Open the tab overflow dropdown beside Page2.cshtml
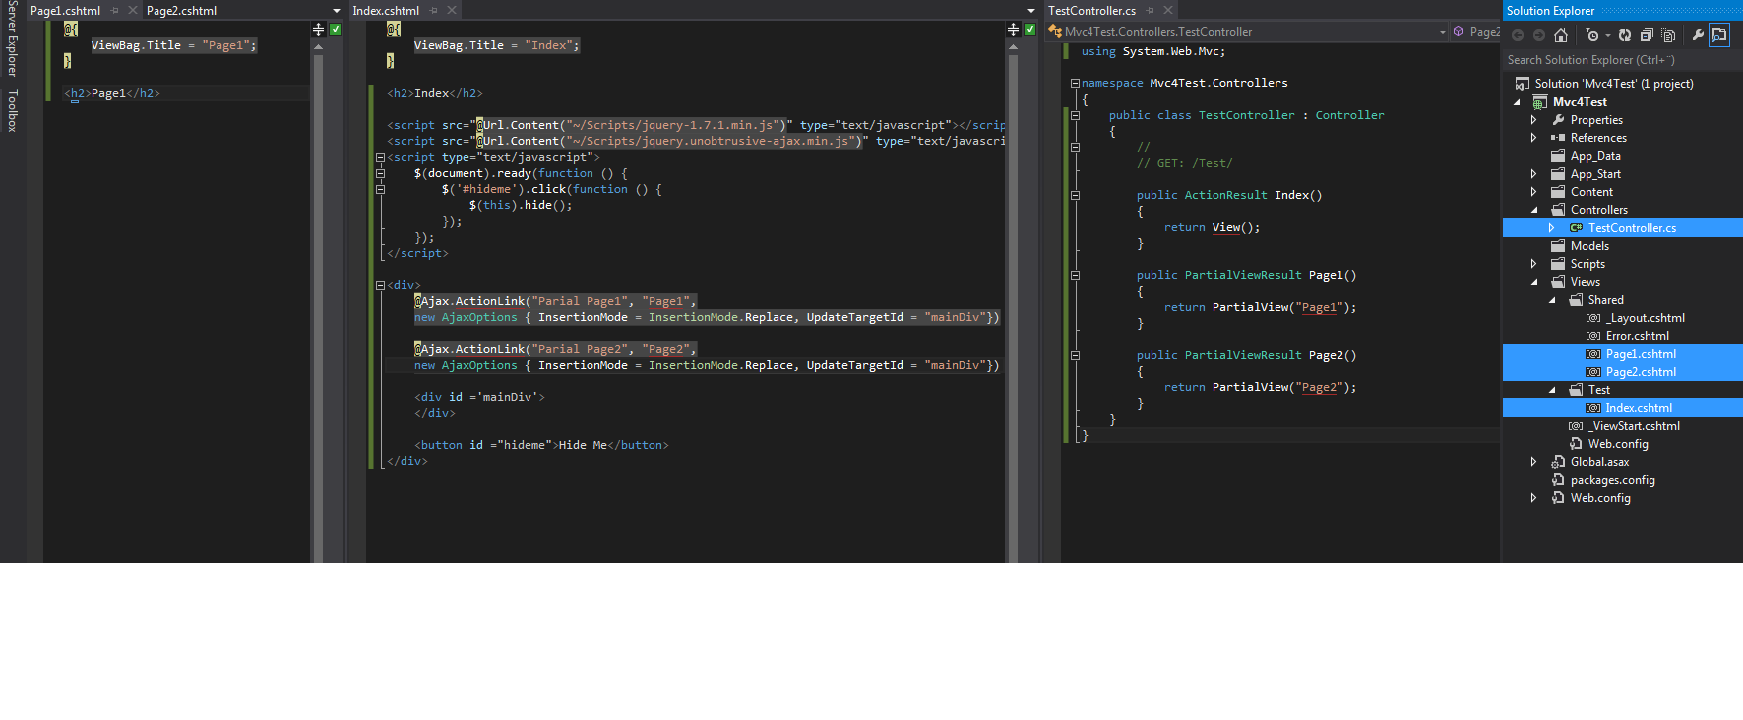The width and height of the screenshot is (1743, 720). [337, 11]
